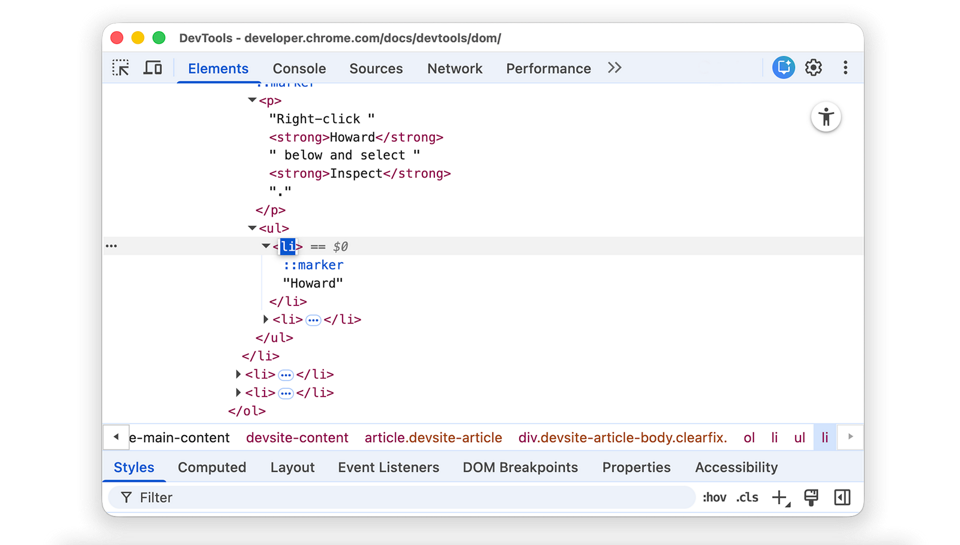Click the ul breadcrumb

(800, 437)
